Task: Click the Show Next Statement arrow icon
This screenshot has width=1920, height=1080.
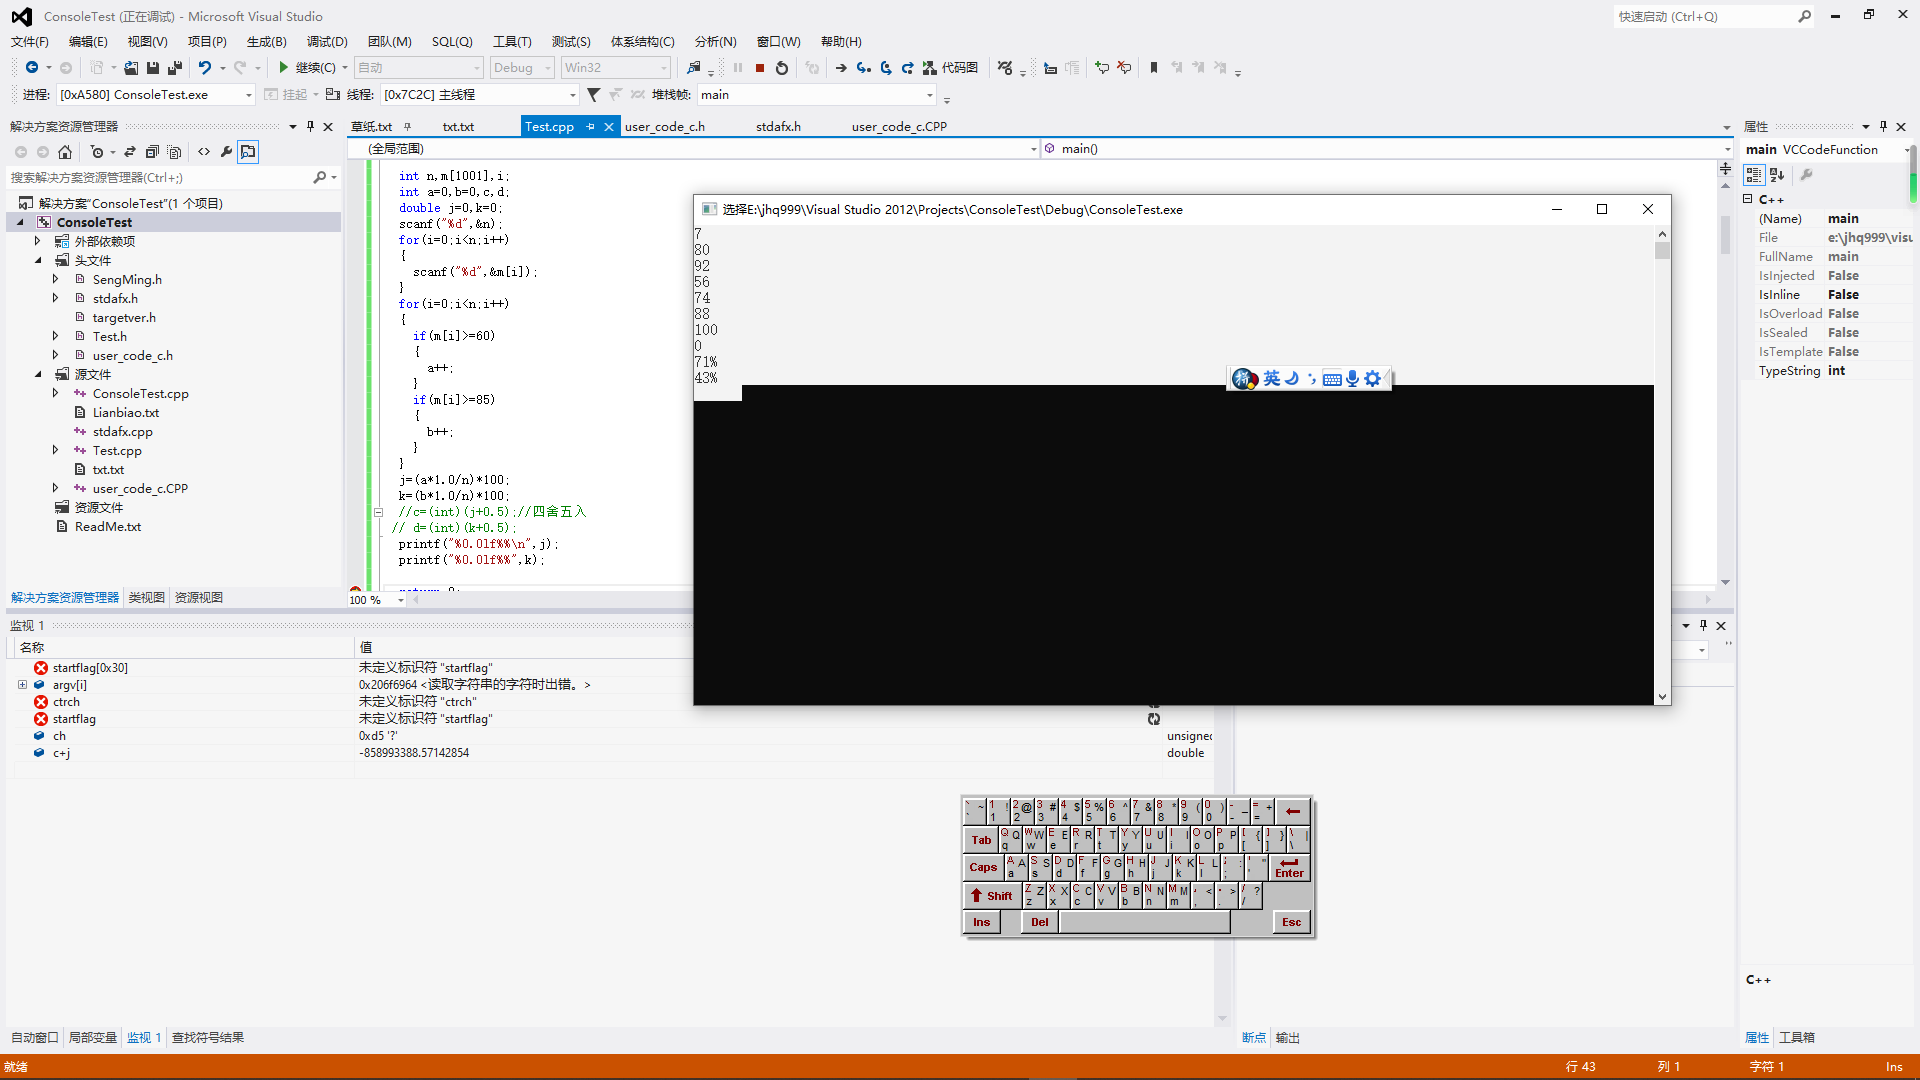Action: click(841, 68)
